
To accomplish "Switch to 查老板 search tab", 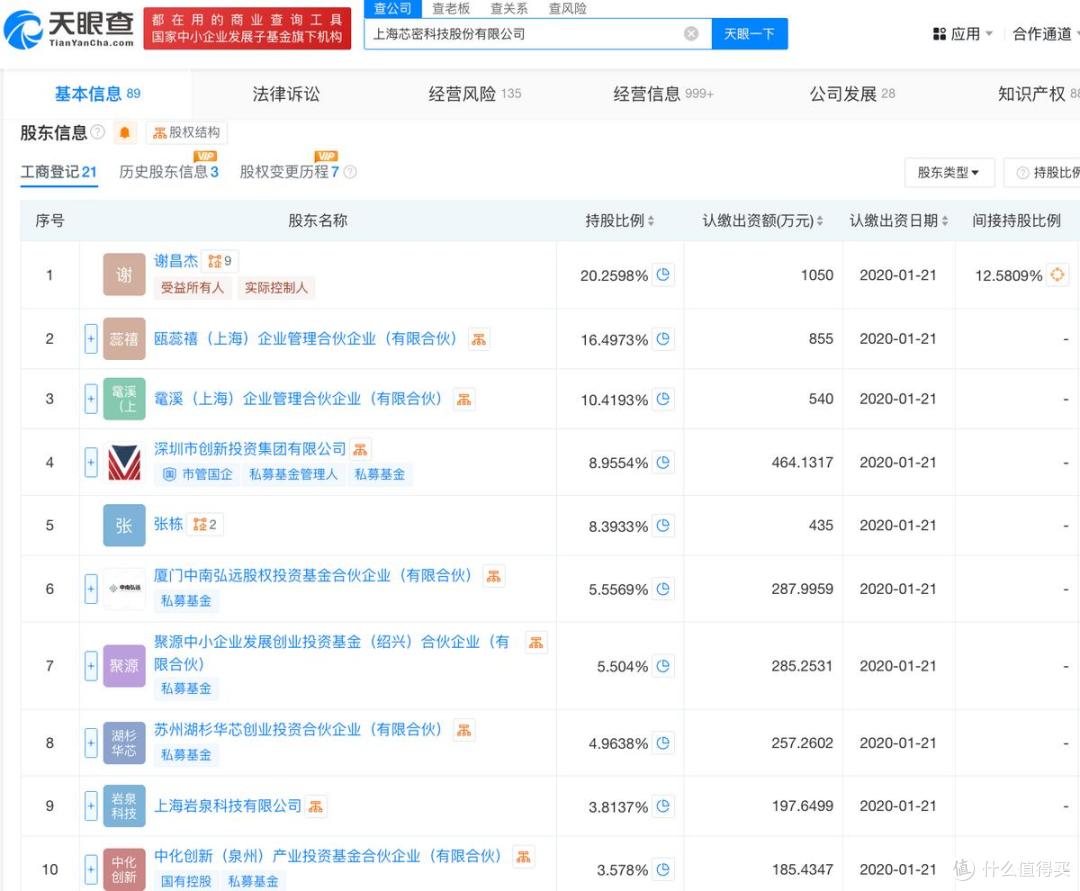I will click(450, 8).
